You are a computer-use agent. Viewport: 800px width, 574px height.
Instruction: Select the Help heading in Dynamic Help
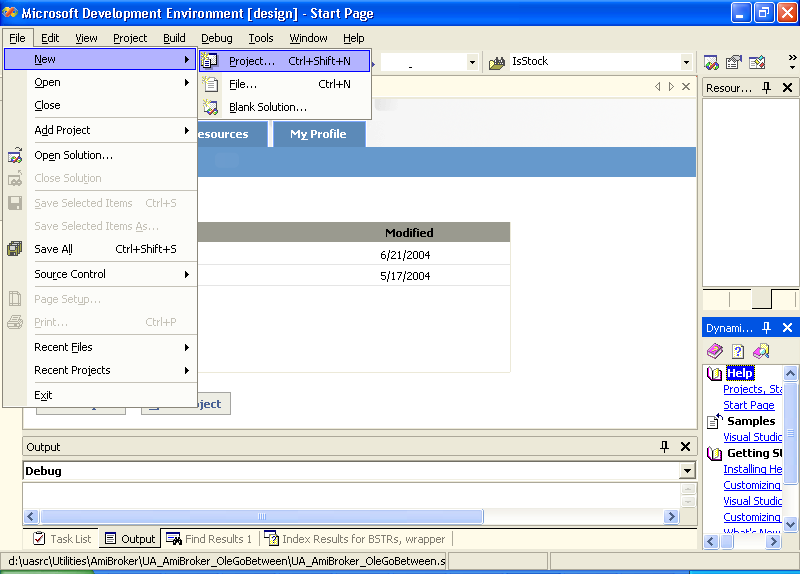pyautogui.click(x=740, y=373)
